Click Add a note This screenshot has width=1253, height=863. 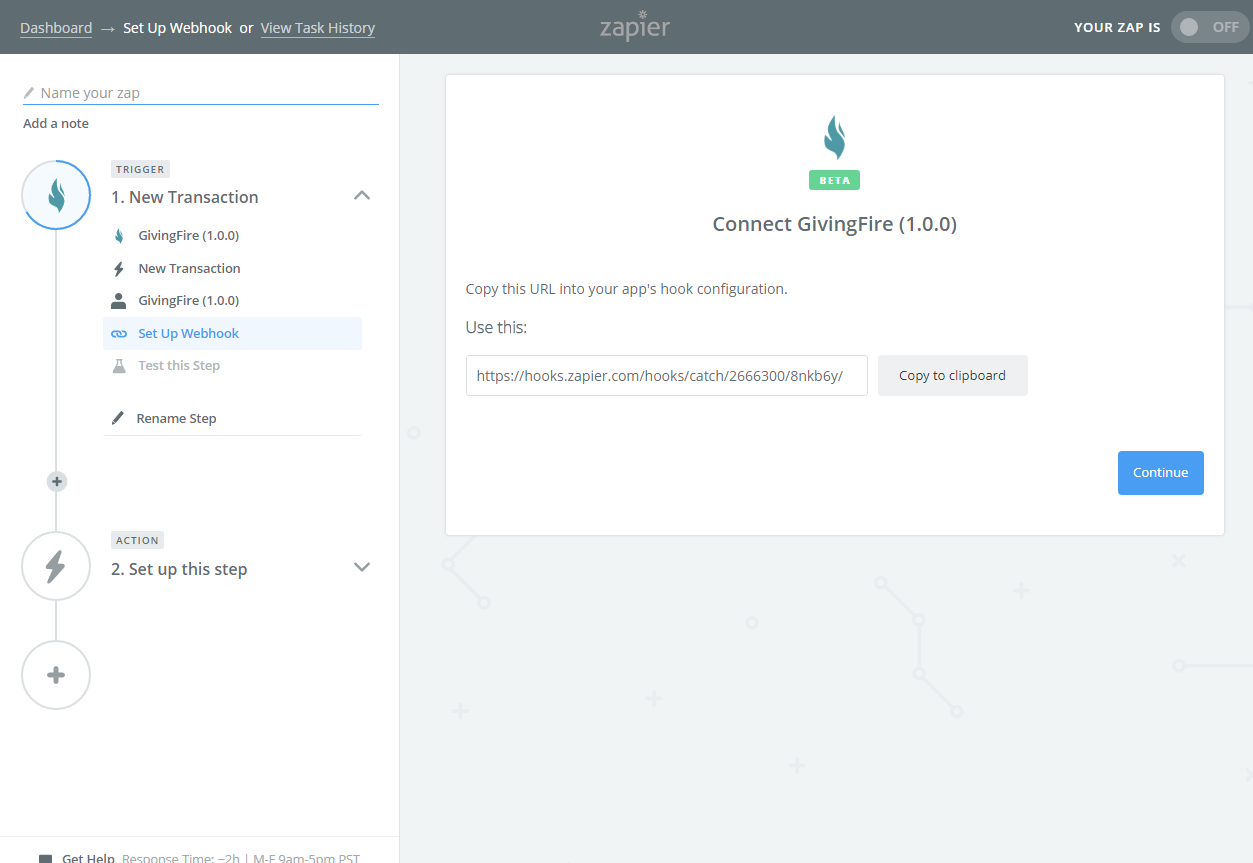56,123
